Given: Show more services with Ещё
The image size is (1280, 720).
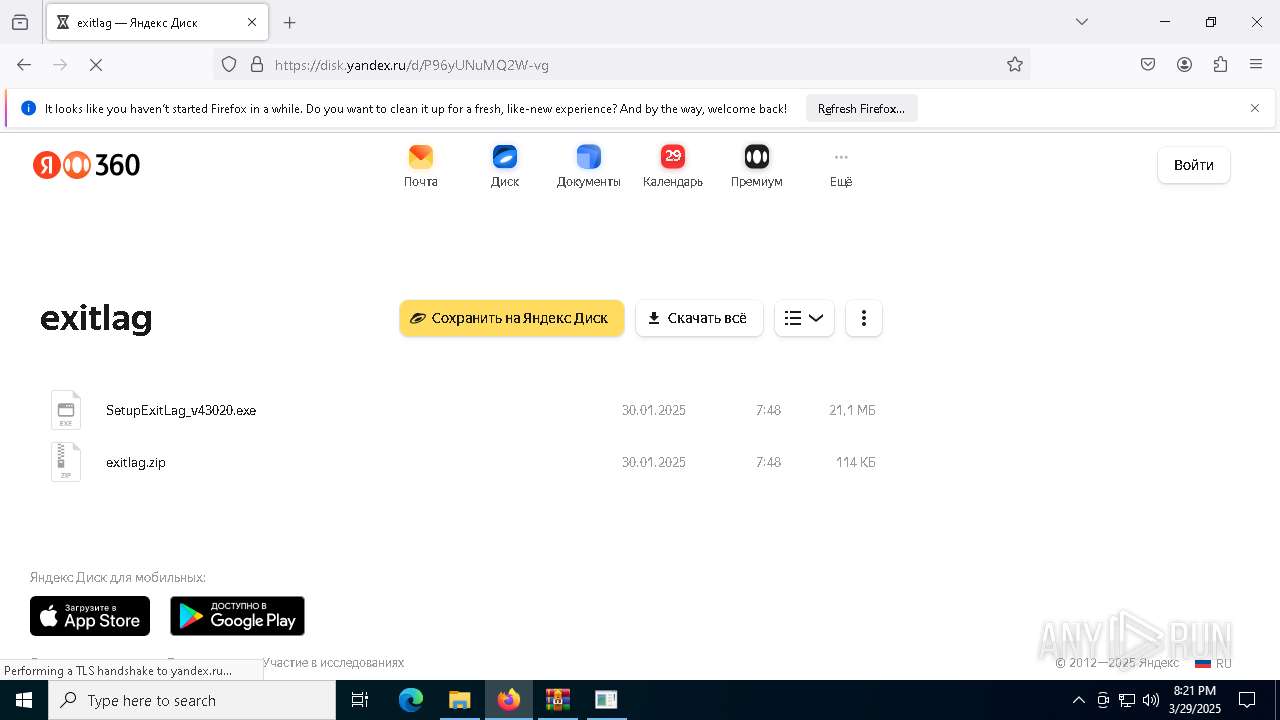Looking at the screenshot, I should pos(841,166).
